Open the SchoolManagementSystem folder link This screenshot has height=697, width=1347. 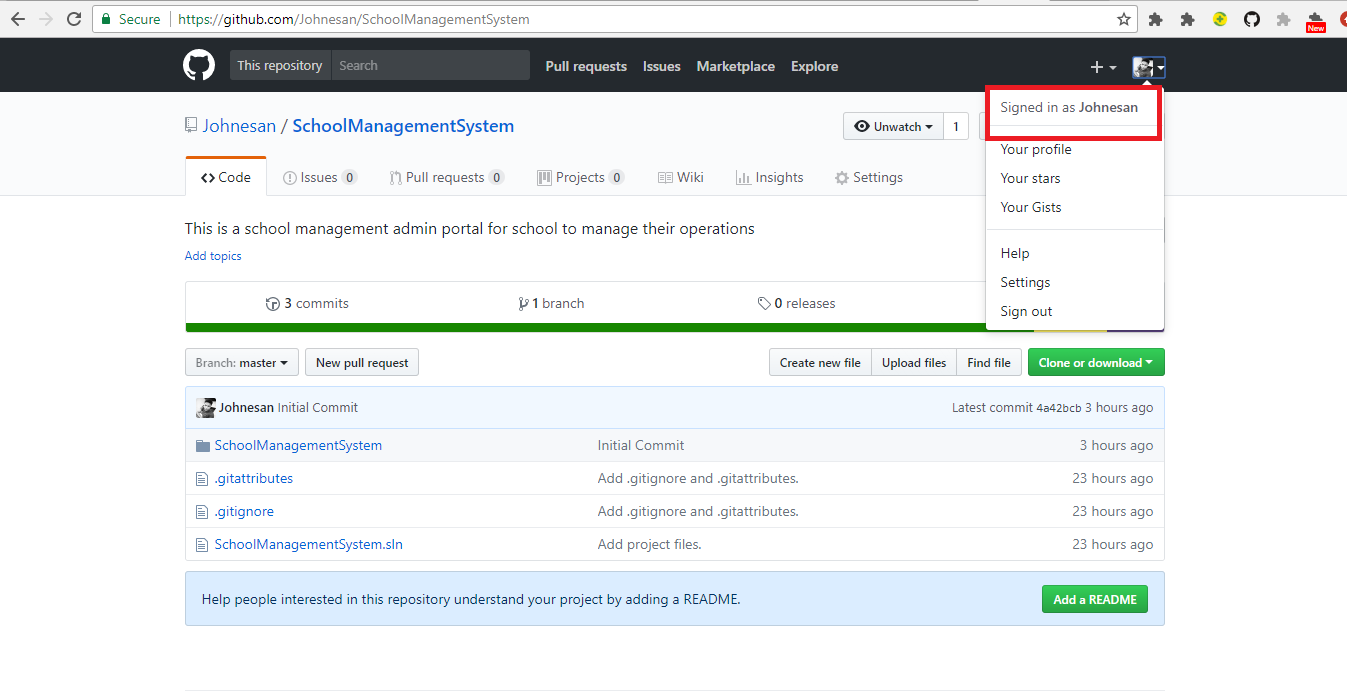tap(298, 446)
